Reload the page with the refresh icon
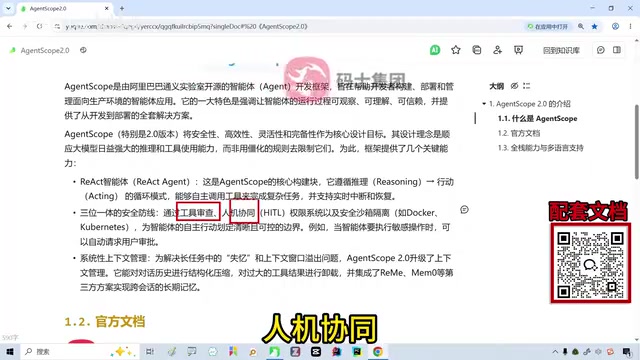Image resolution: width=640 pixels, height=360 pixels. point(40,26)
